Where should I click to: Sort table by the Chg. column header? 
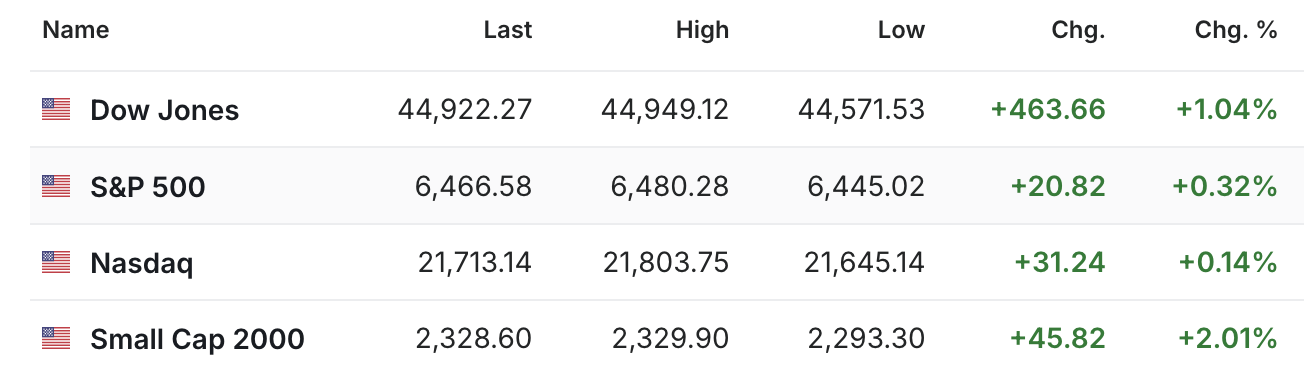point(1079,31)
